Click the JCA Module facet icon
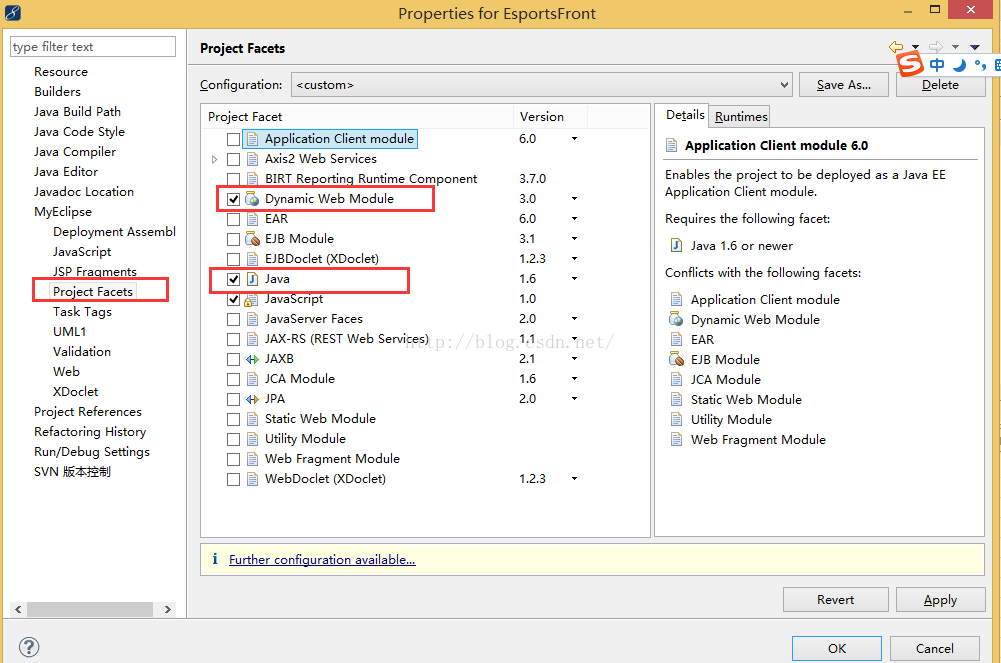 tap(252, 379)
